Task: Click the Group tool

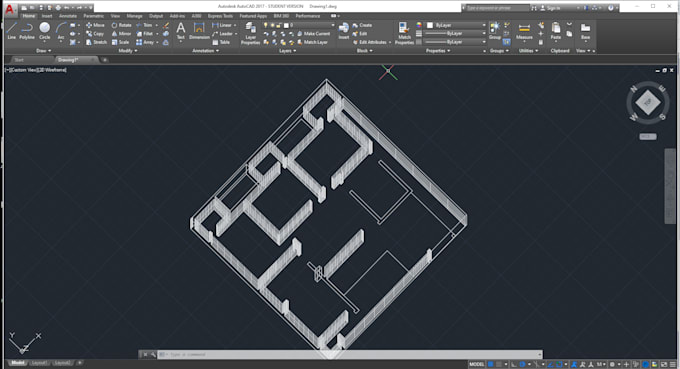Action: tap(495, 30)
